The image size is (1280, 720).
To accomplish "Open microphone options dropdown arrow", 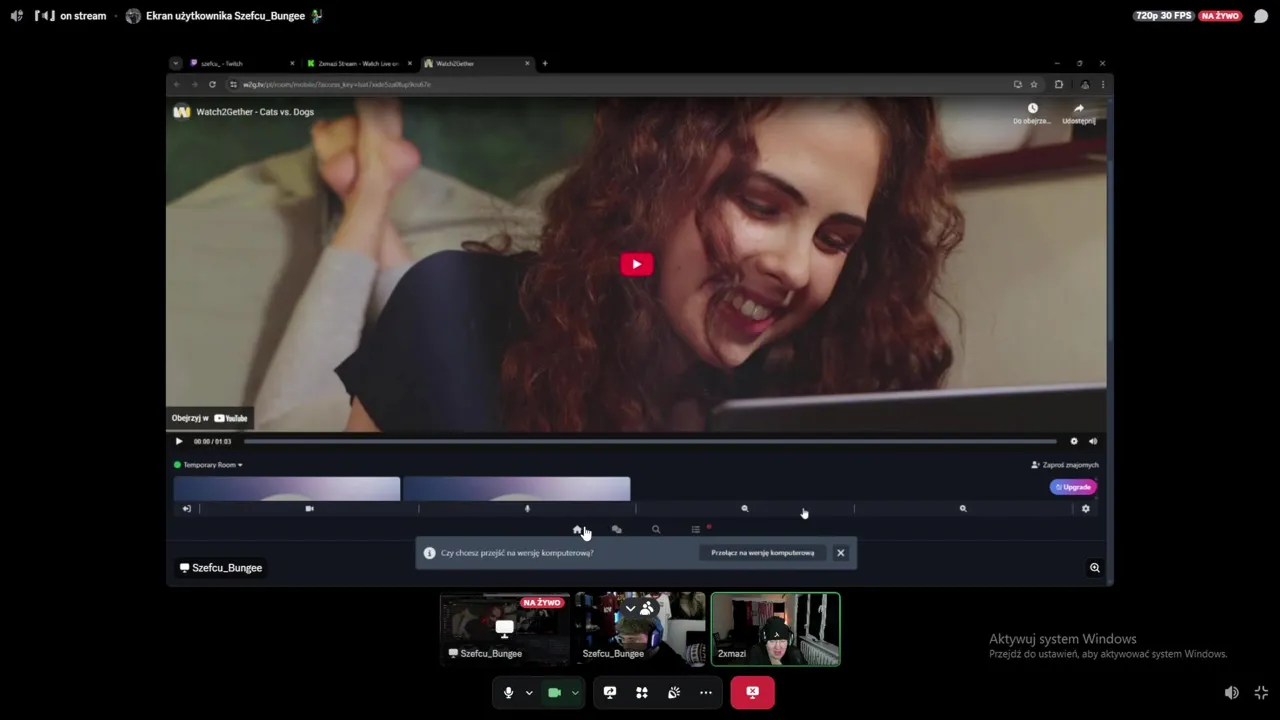I will click(529, 692).
